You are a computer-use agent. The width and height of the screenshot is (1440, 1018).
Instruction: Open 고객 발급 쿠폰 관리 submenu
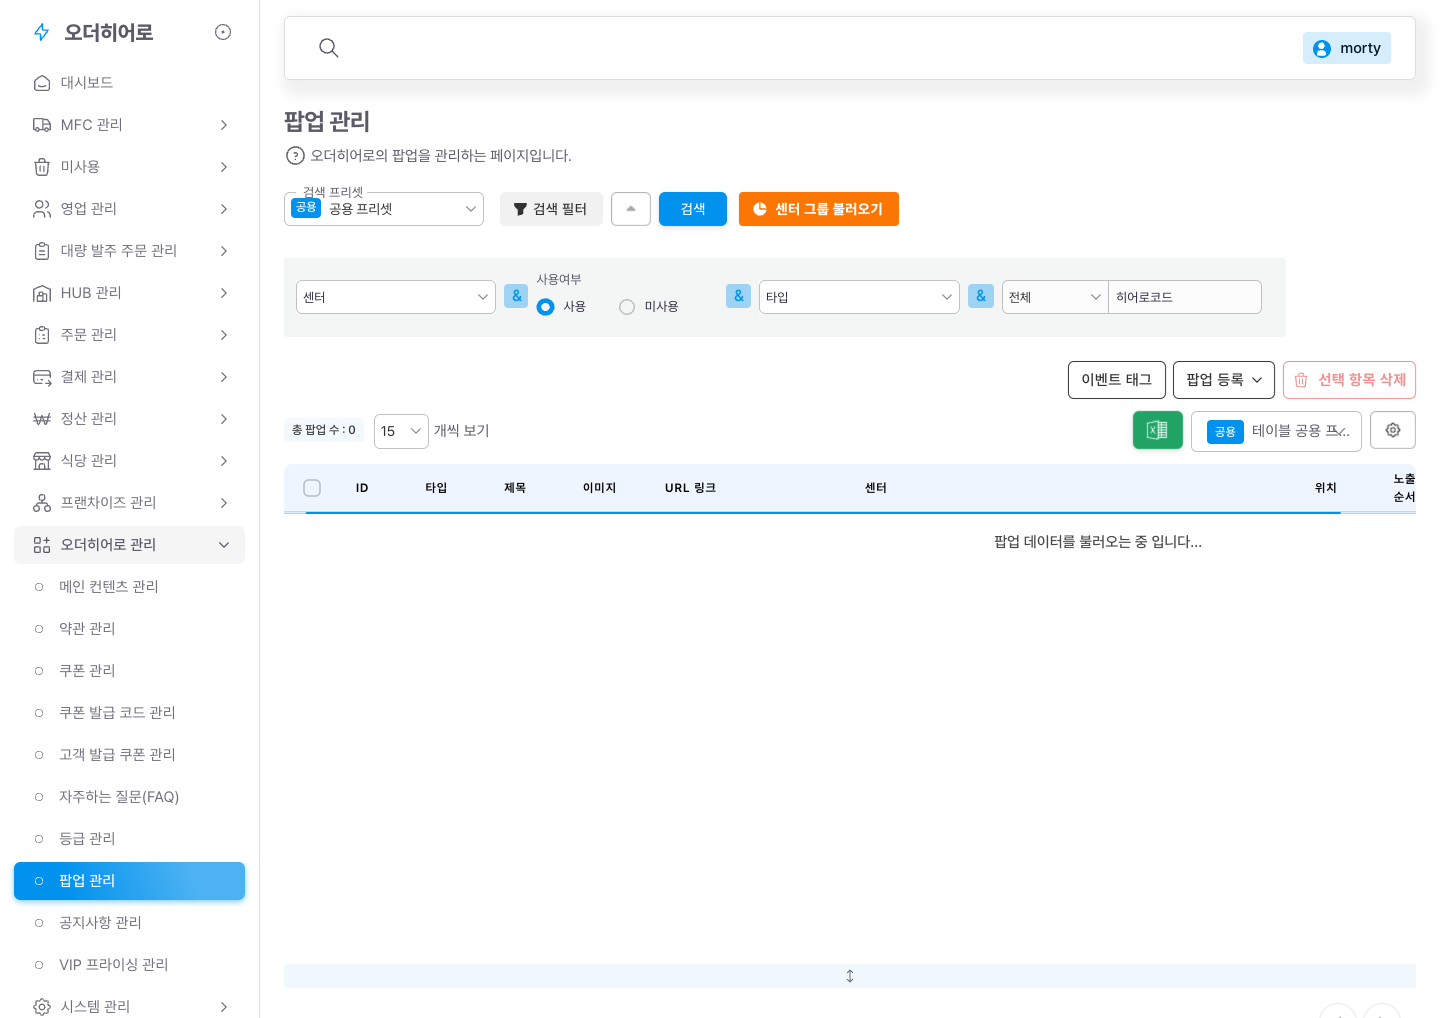coord(129,755)
